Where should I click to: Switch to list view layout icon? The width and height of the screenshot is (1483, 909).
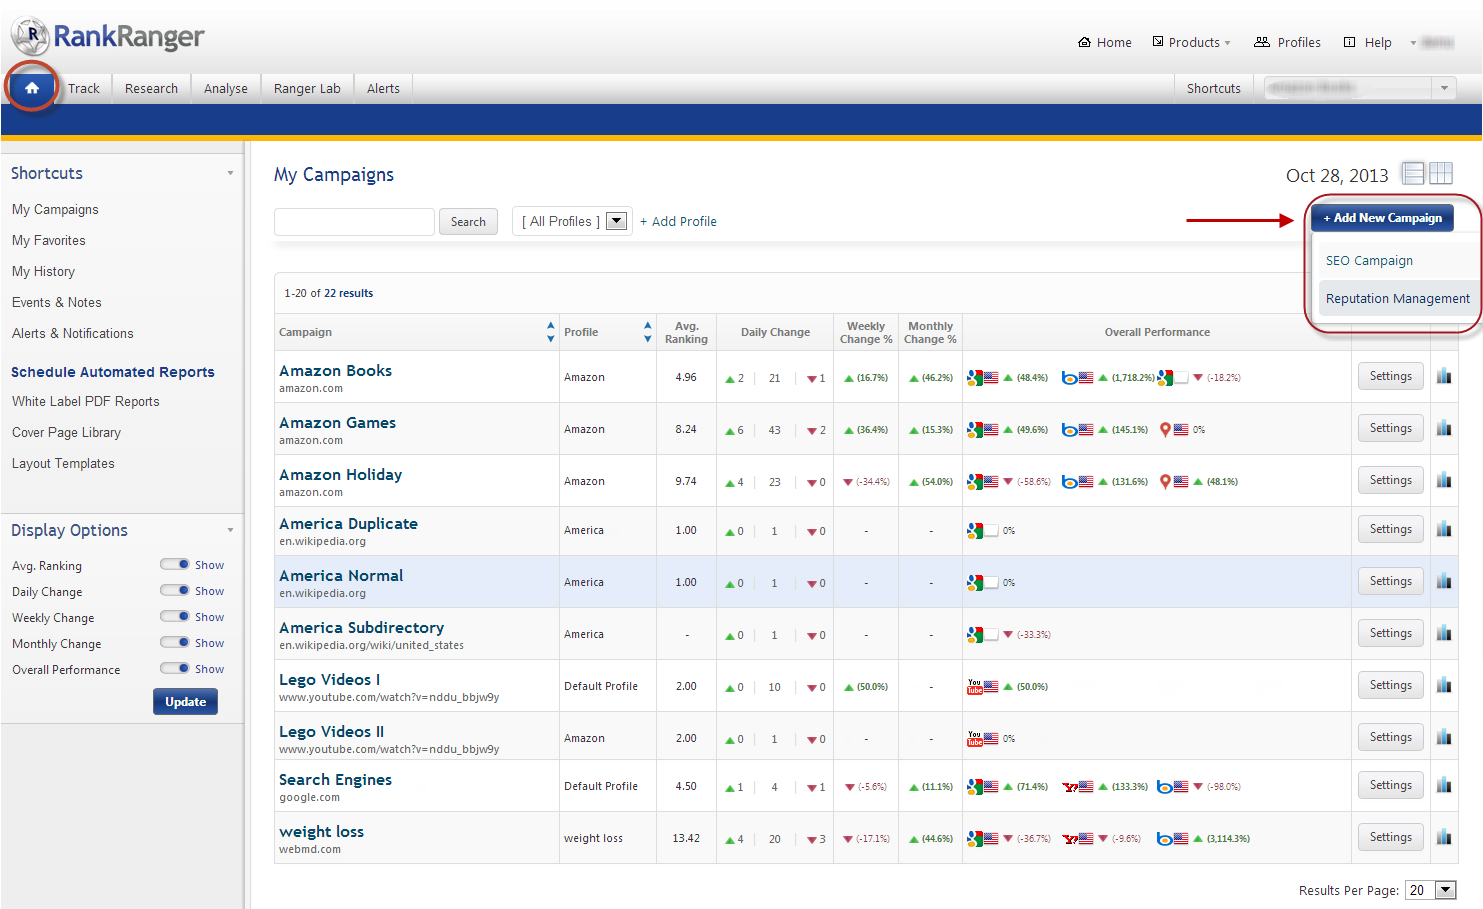coord(1412,174)
